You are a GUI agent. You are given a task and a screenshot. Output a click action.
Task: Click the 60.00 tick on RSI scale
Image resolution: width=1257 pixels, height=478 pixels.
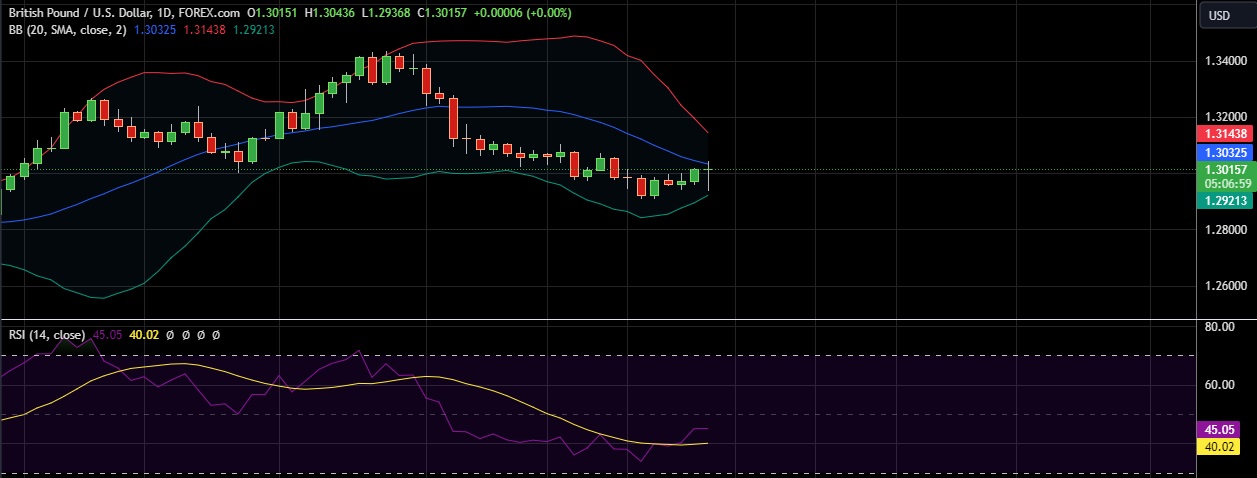point(1219,385)
